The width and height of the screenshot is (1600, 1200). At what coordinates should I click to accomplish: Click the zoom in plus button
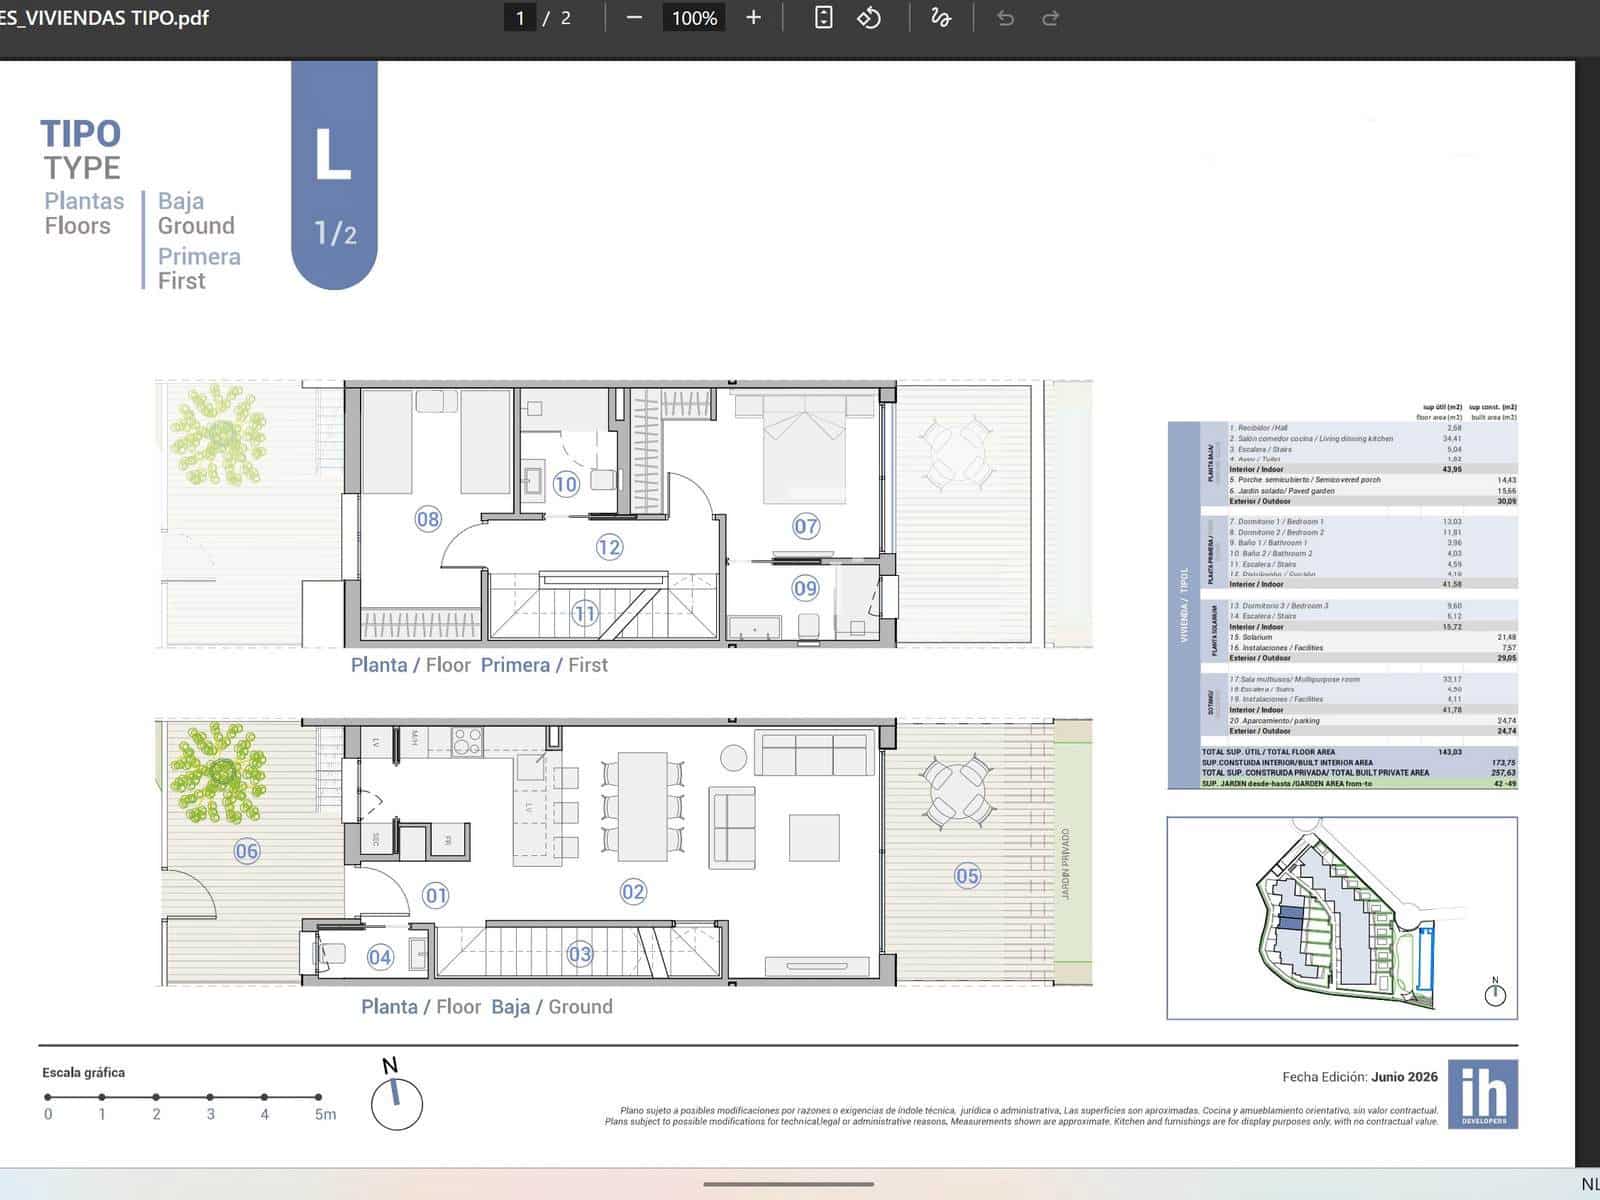(753, 18)
